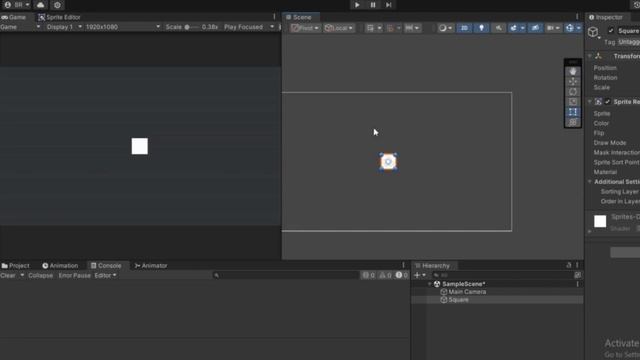
Task: Select the Move tool
Action: 573,81
